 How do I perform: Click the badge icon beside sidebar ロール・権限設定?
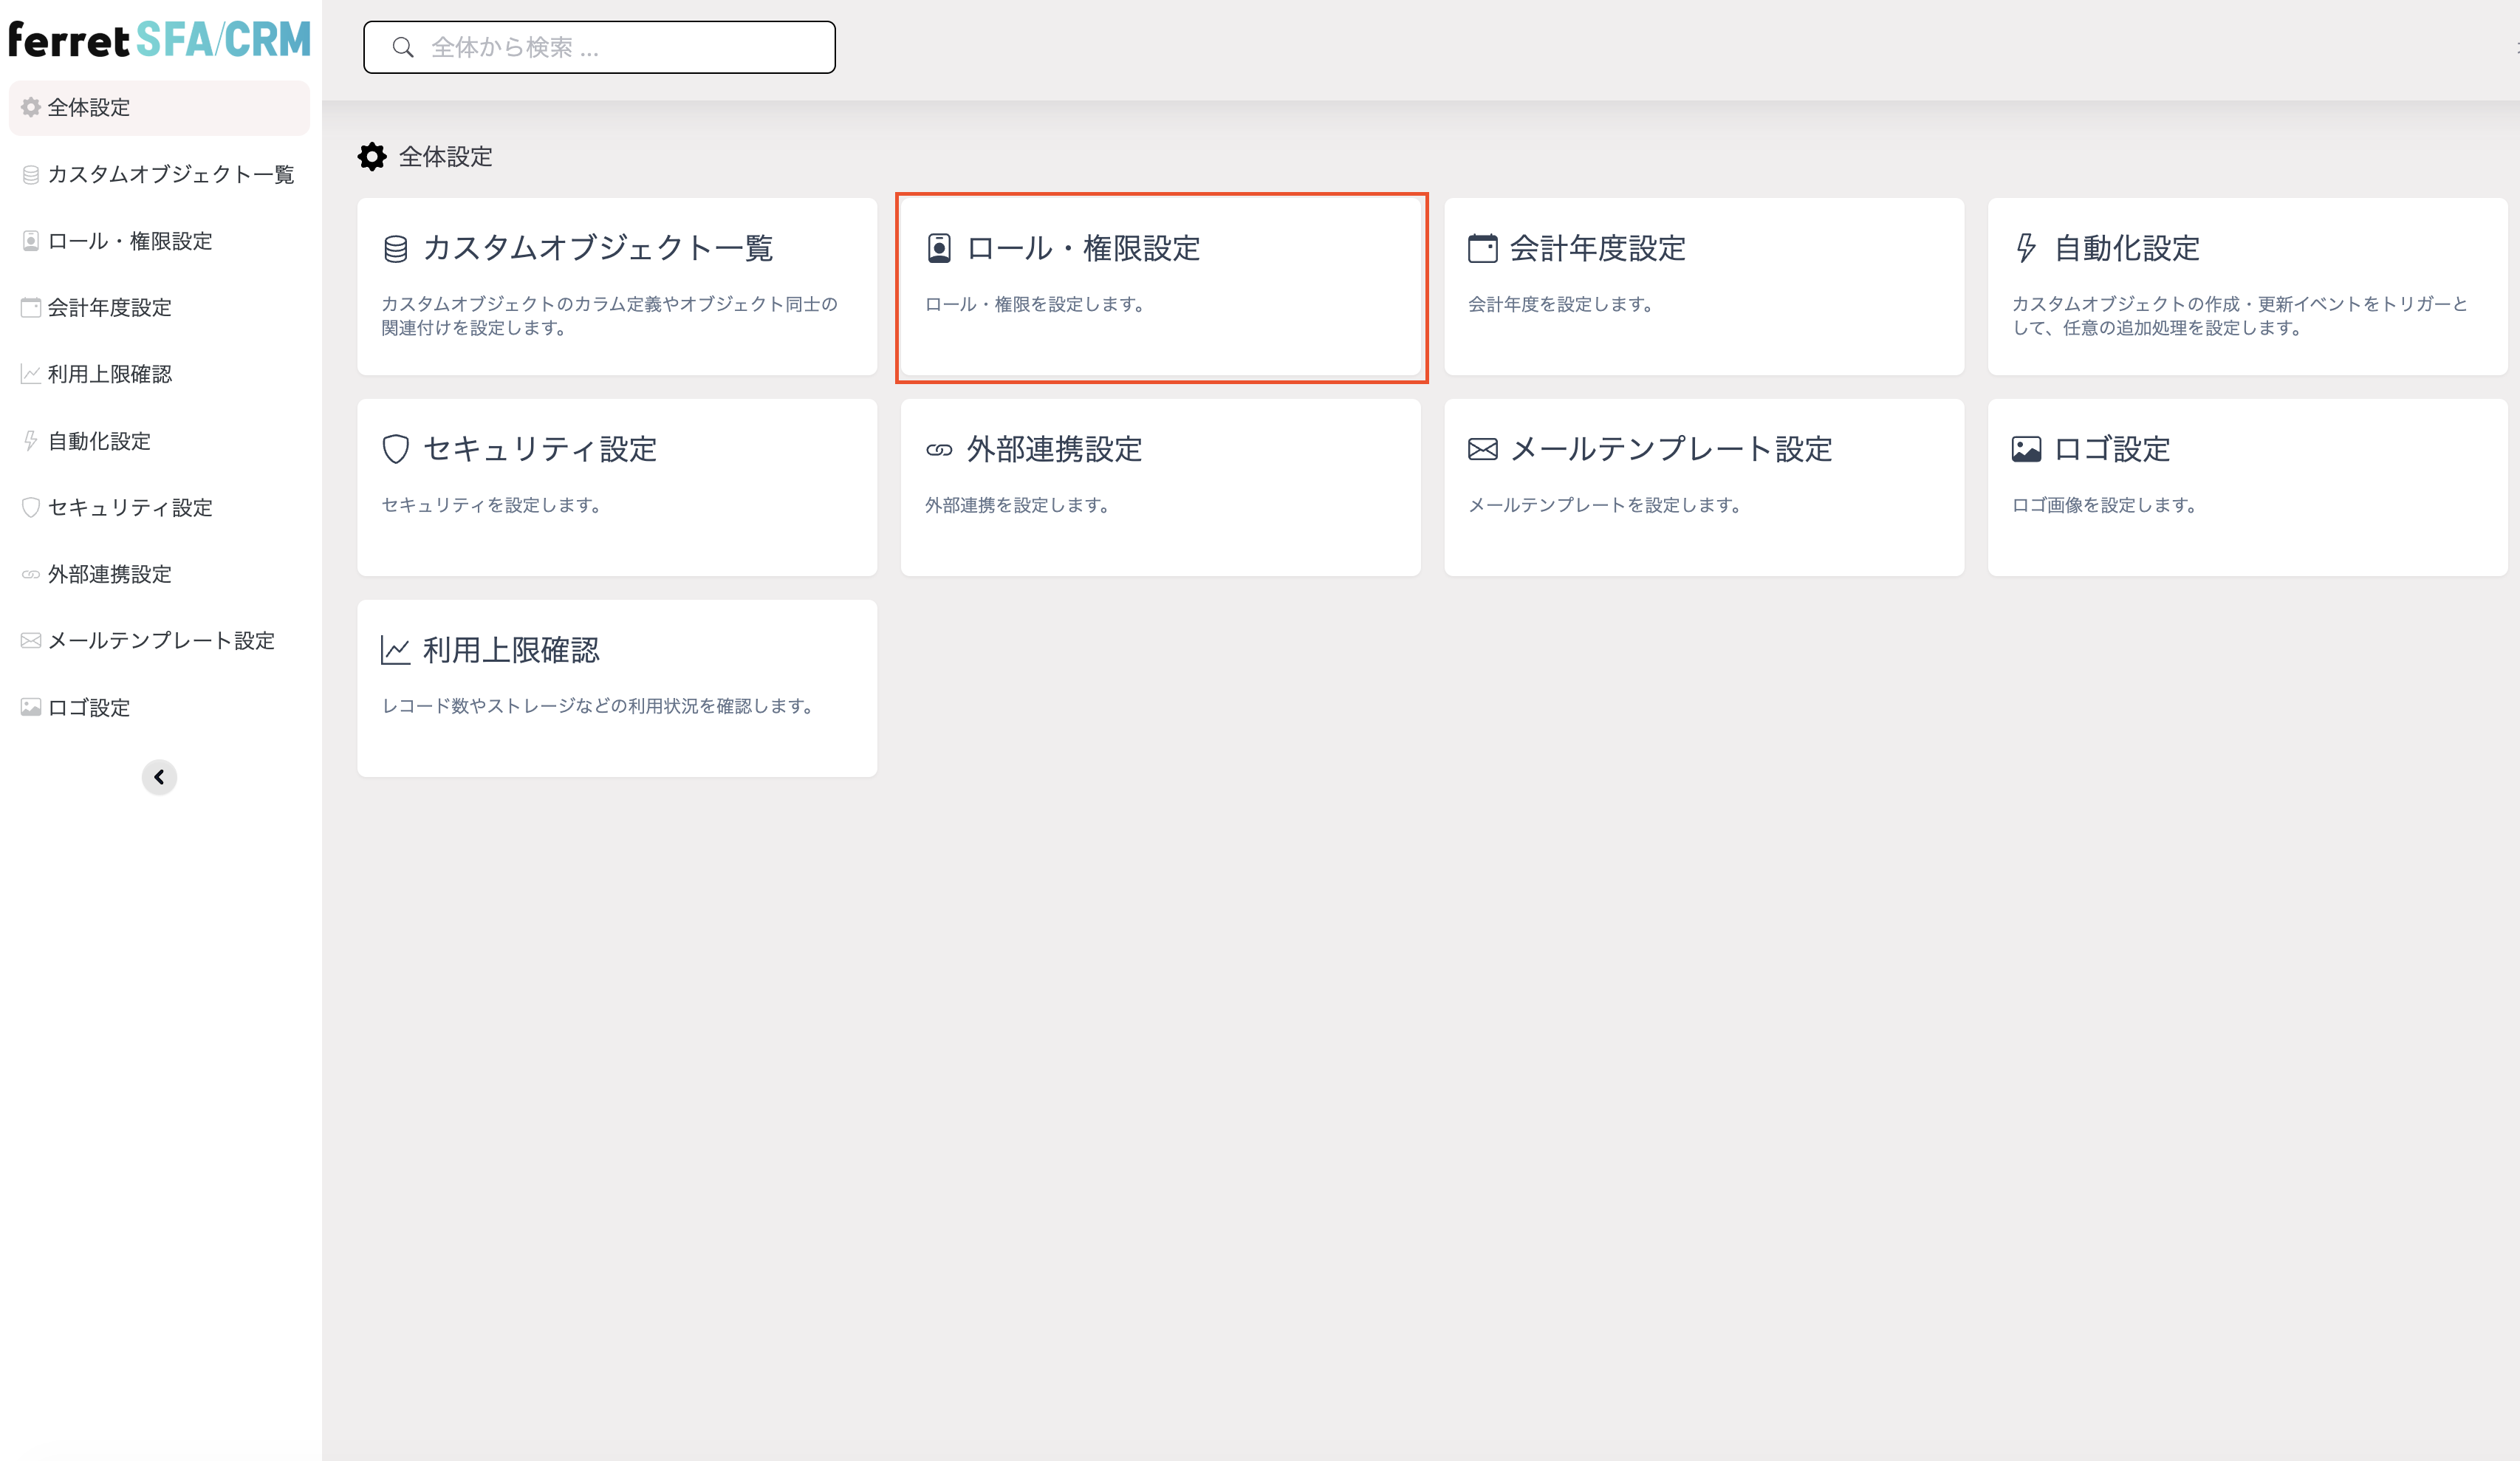pyautogui.click(x=31, y=241)
